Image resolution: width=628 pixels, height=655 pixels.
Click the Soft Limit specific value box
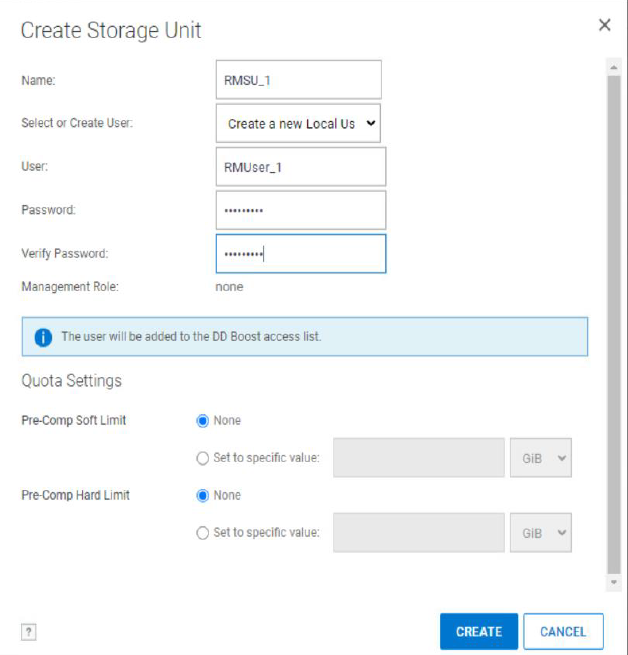418,458
